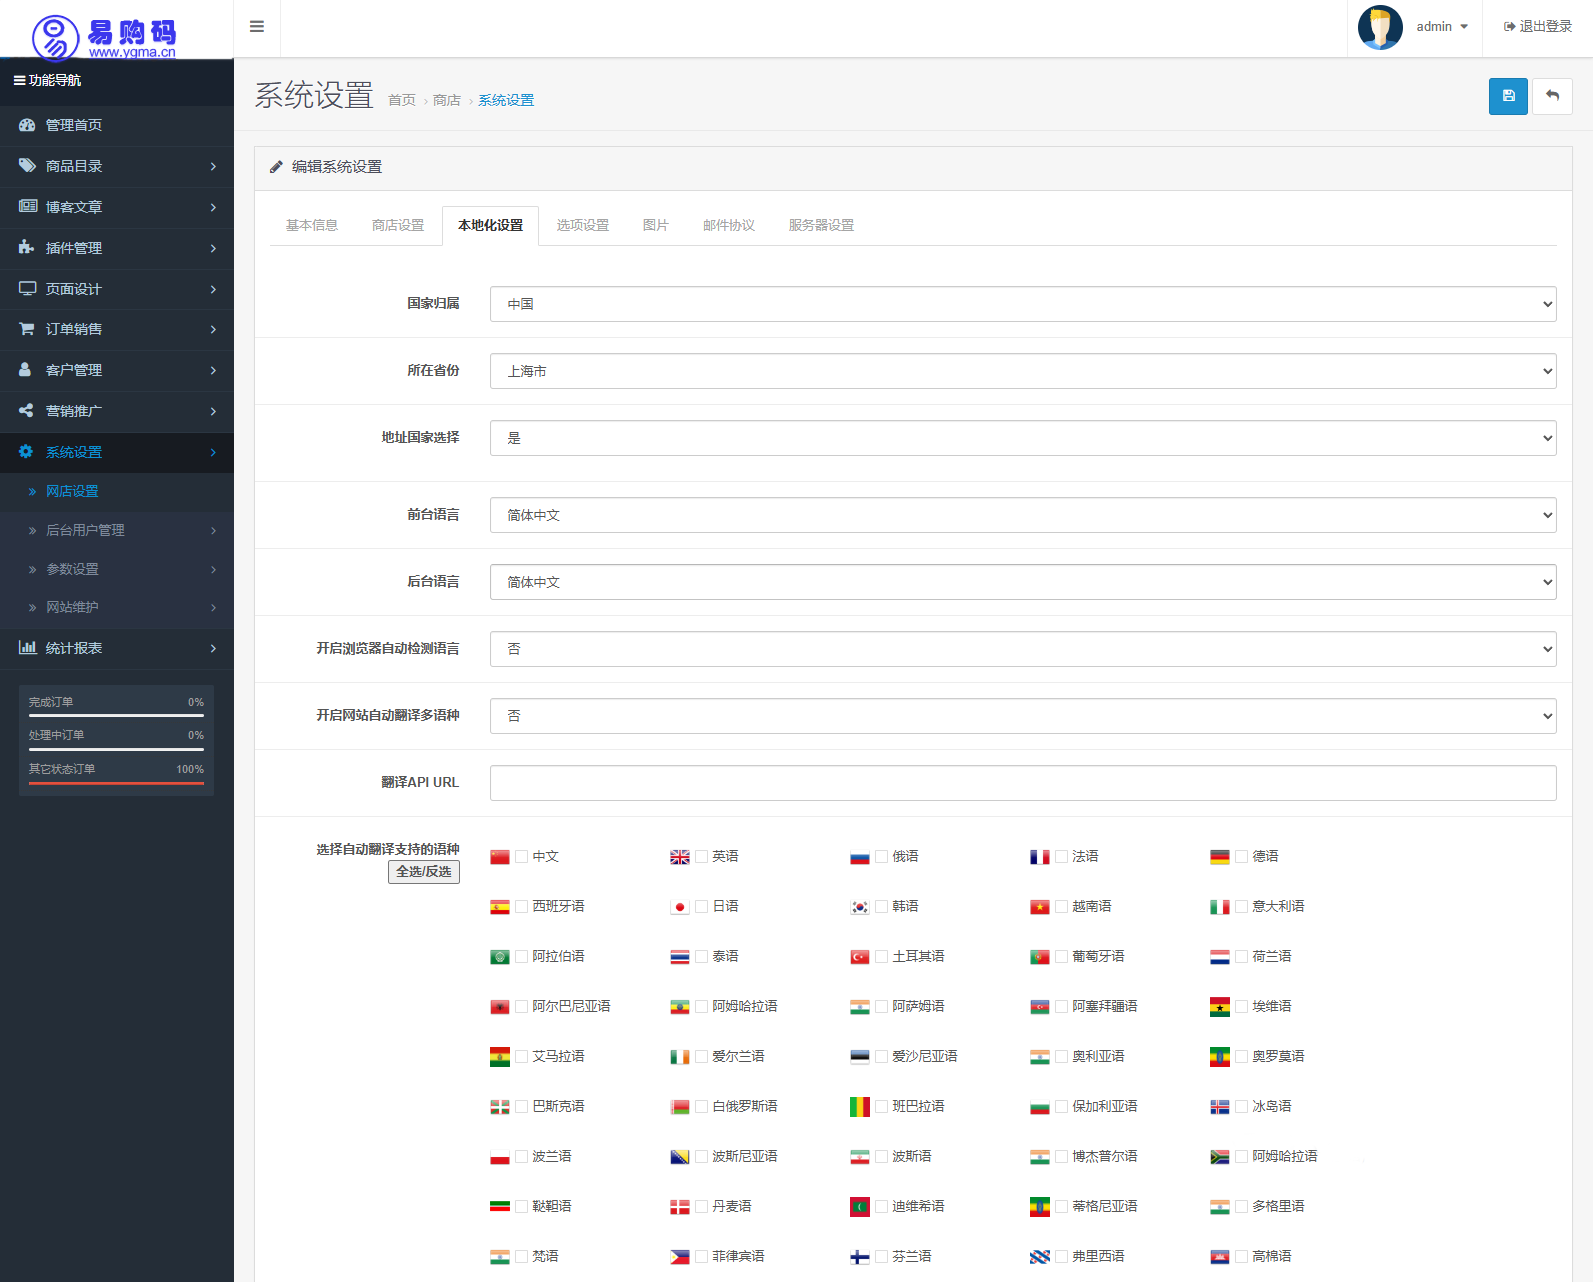Viewport: 1593px width, 1282px height.
Task: Click the 退出登录 logout link
Action: coord(1538,27)
